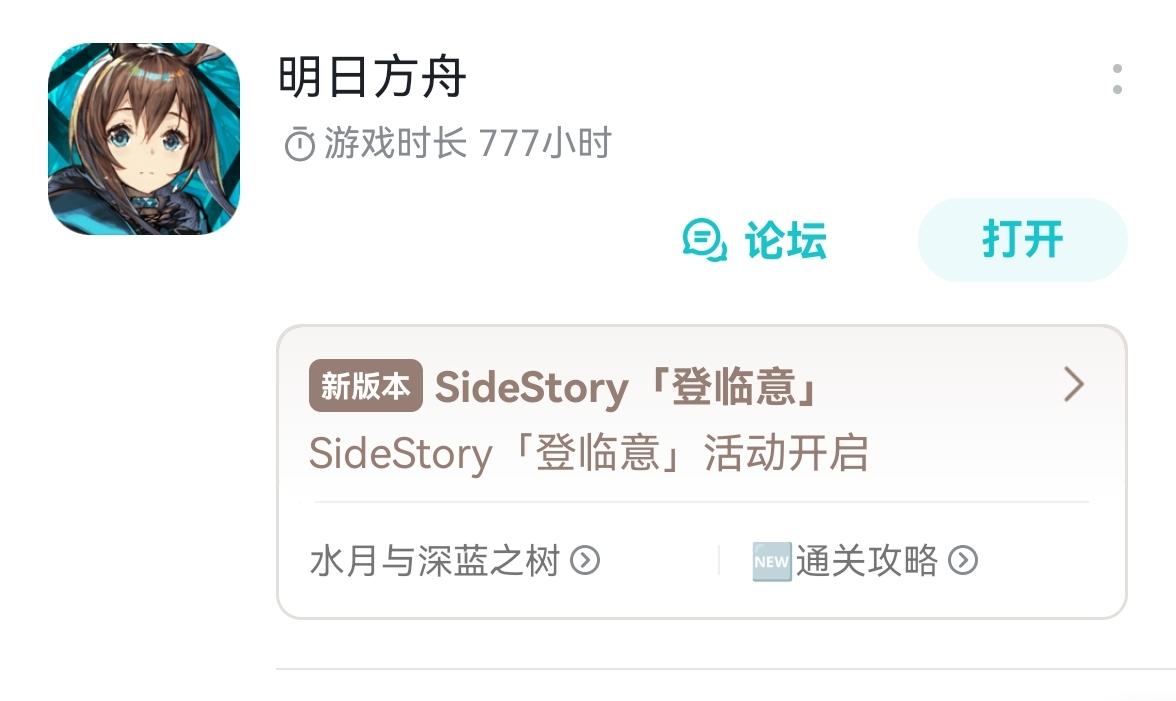This screenshot has height=701, width=1176.
Task: Click the NEW badge icon before 通关攻略
Action: 771,561
